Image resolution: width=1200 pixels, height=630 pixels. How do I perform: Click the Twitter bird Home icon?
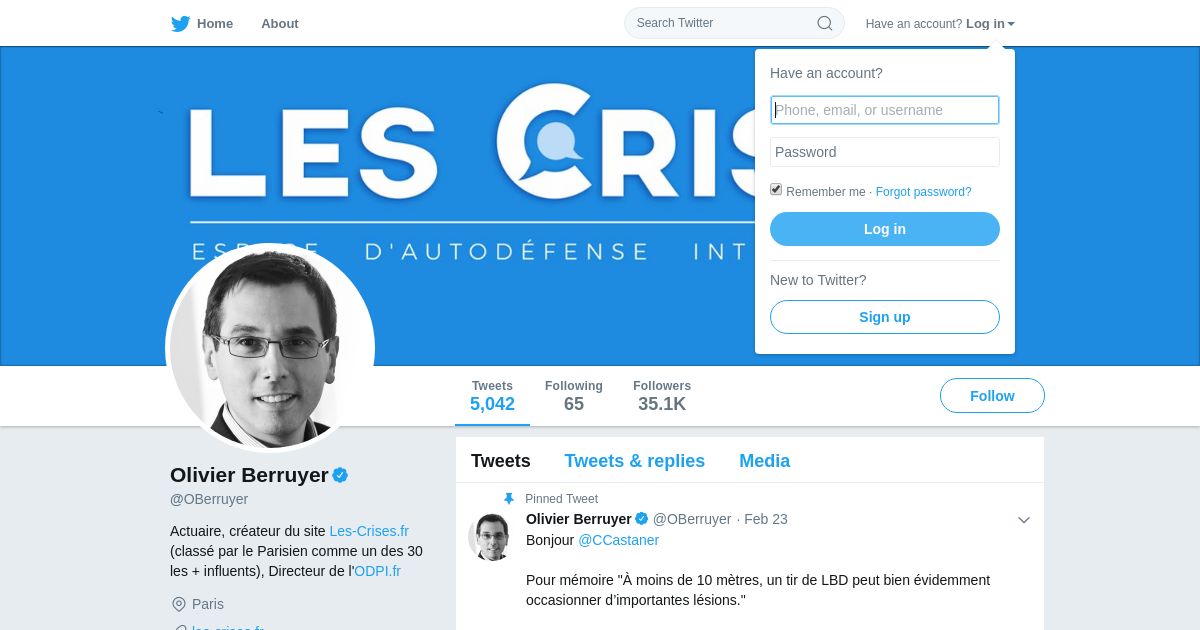click(x=180, y=24)
